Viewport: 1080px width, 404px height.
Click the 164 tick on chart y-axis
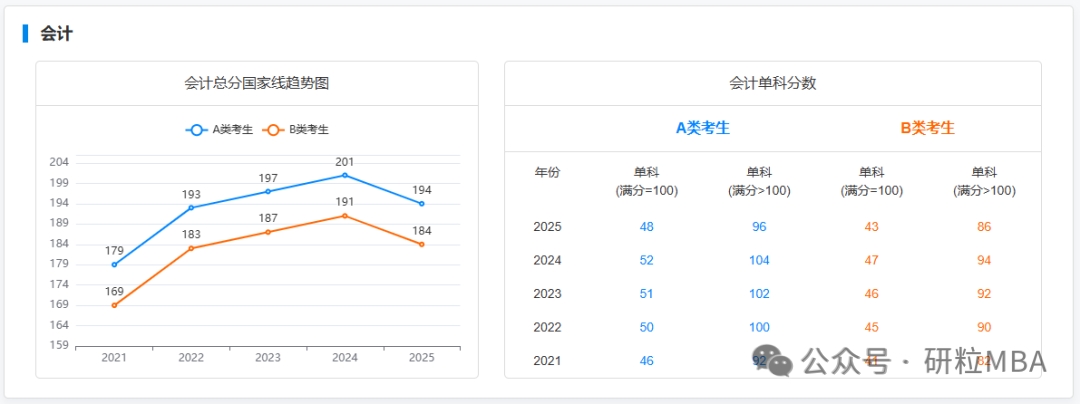[60, 325]
